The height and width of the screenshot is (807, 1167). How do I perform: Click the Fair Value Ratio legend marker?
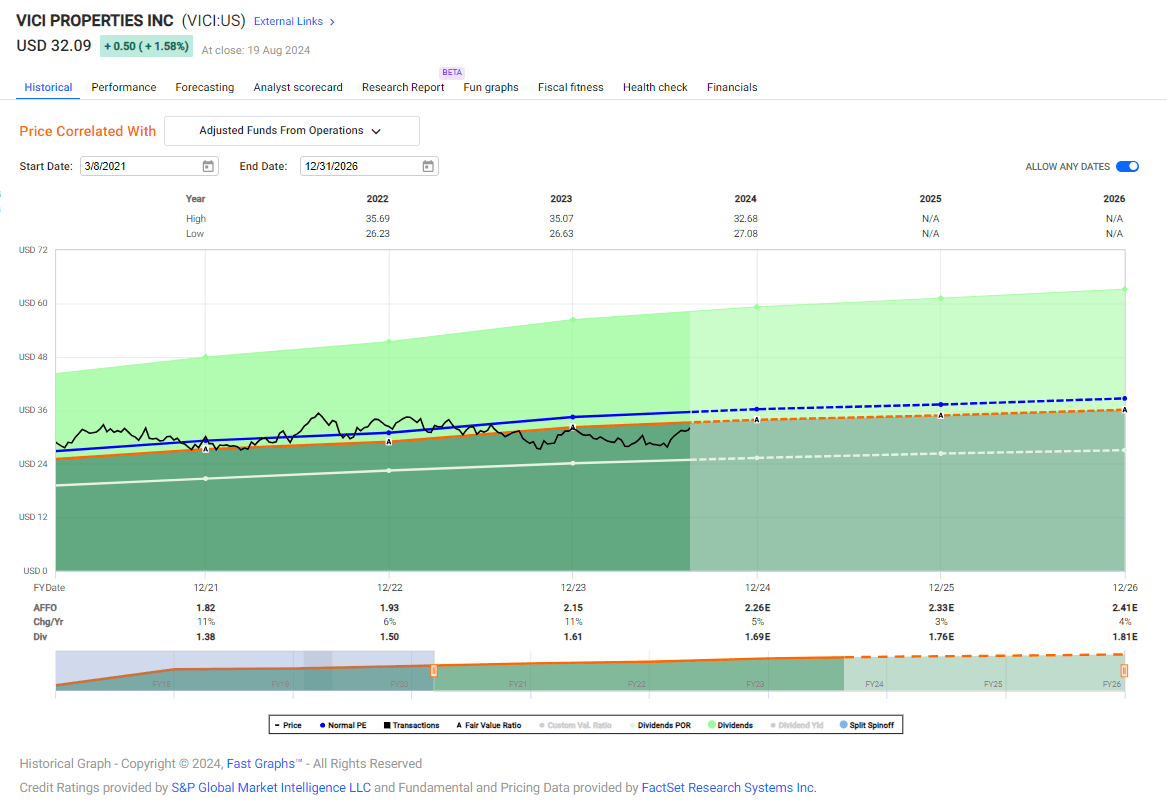coord(459,723)
